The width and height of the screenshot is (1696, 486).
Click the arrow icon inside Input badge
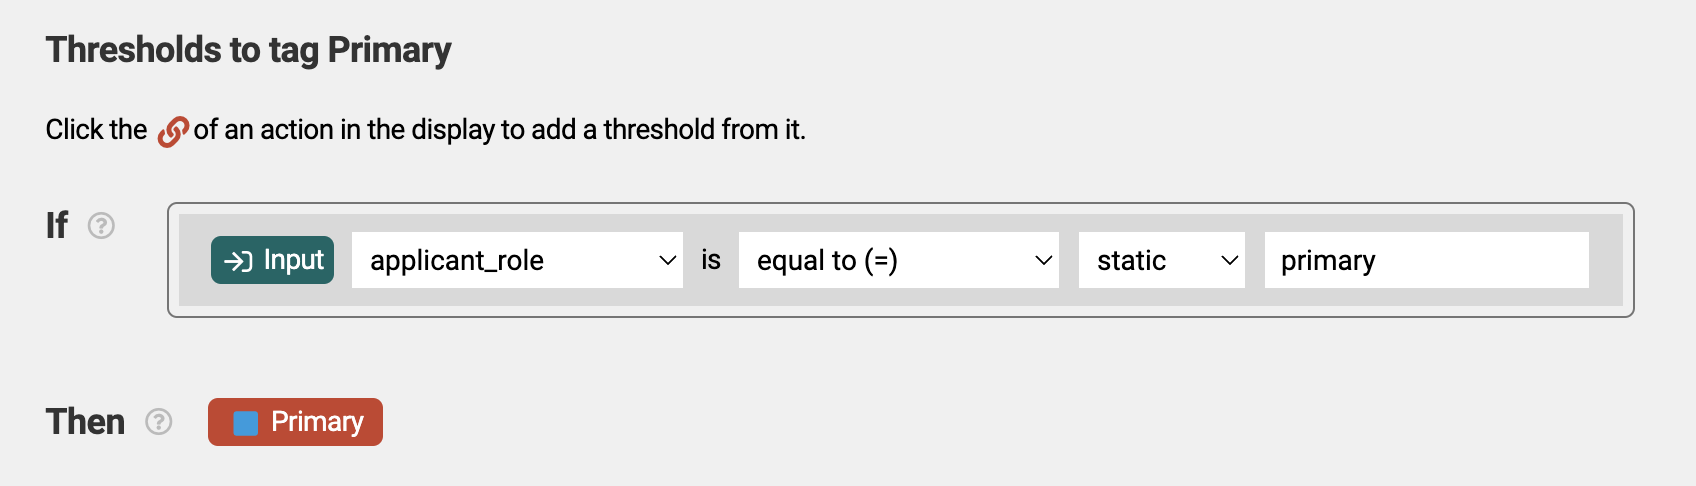tap(238, 261)
